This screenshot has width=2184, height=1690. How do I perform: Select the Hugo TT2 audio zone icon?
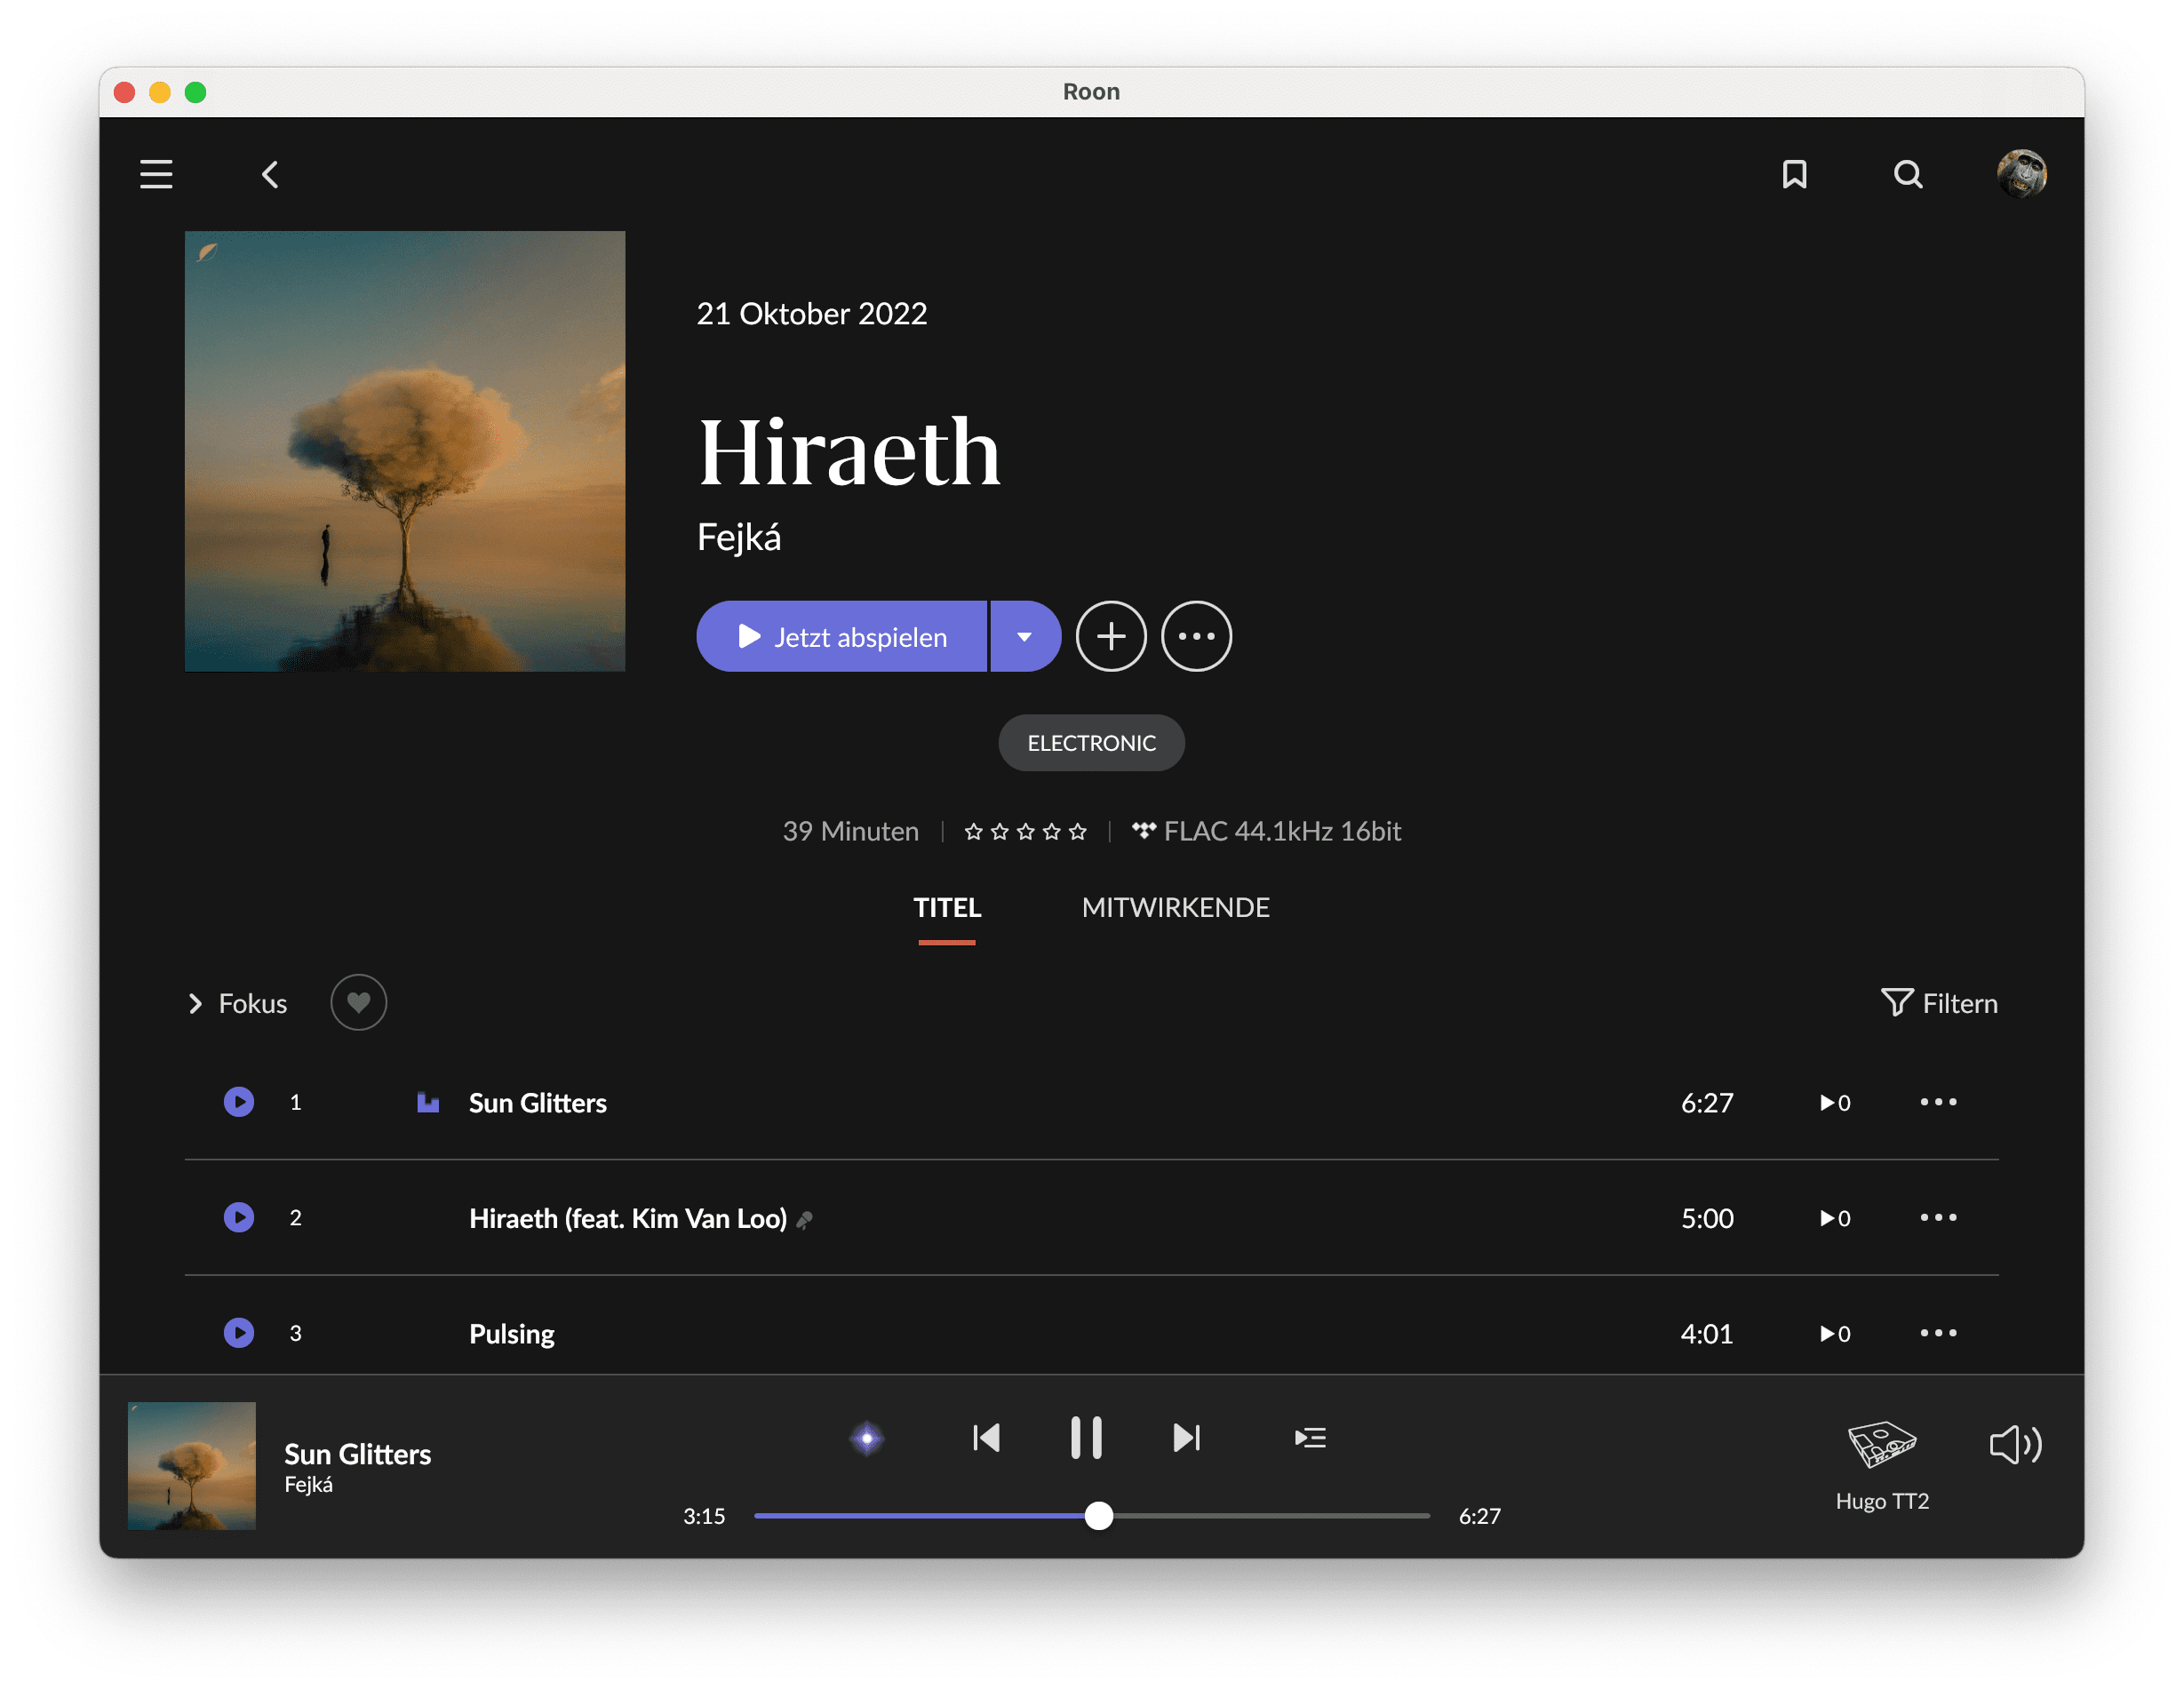point(1881,1444)
